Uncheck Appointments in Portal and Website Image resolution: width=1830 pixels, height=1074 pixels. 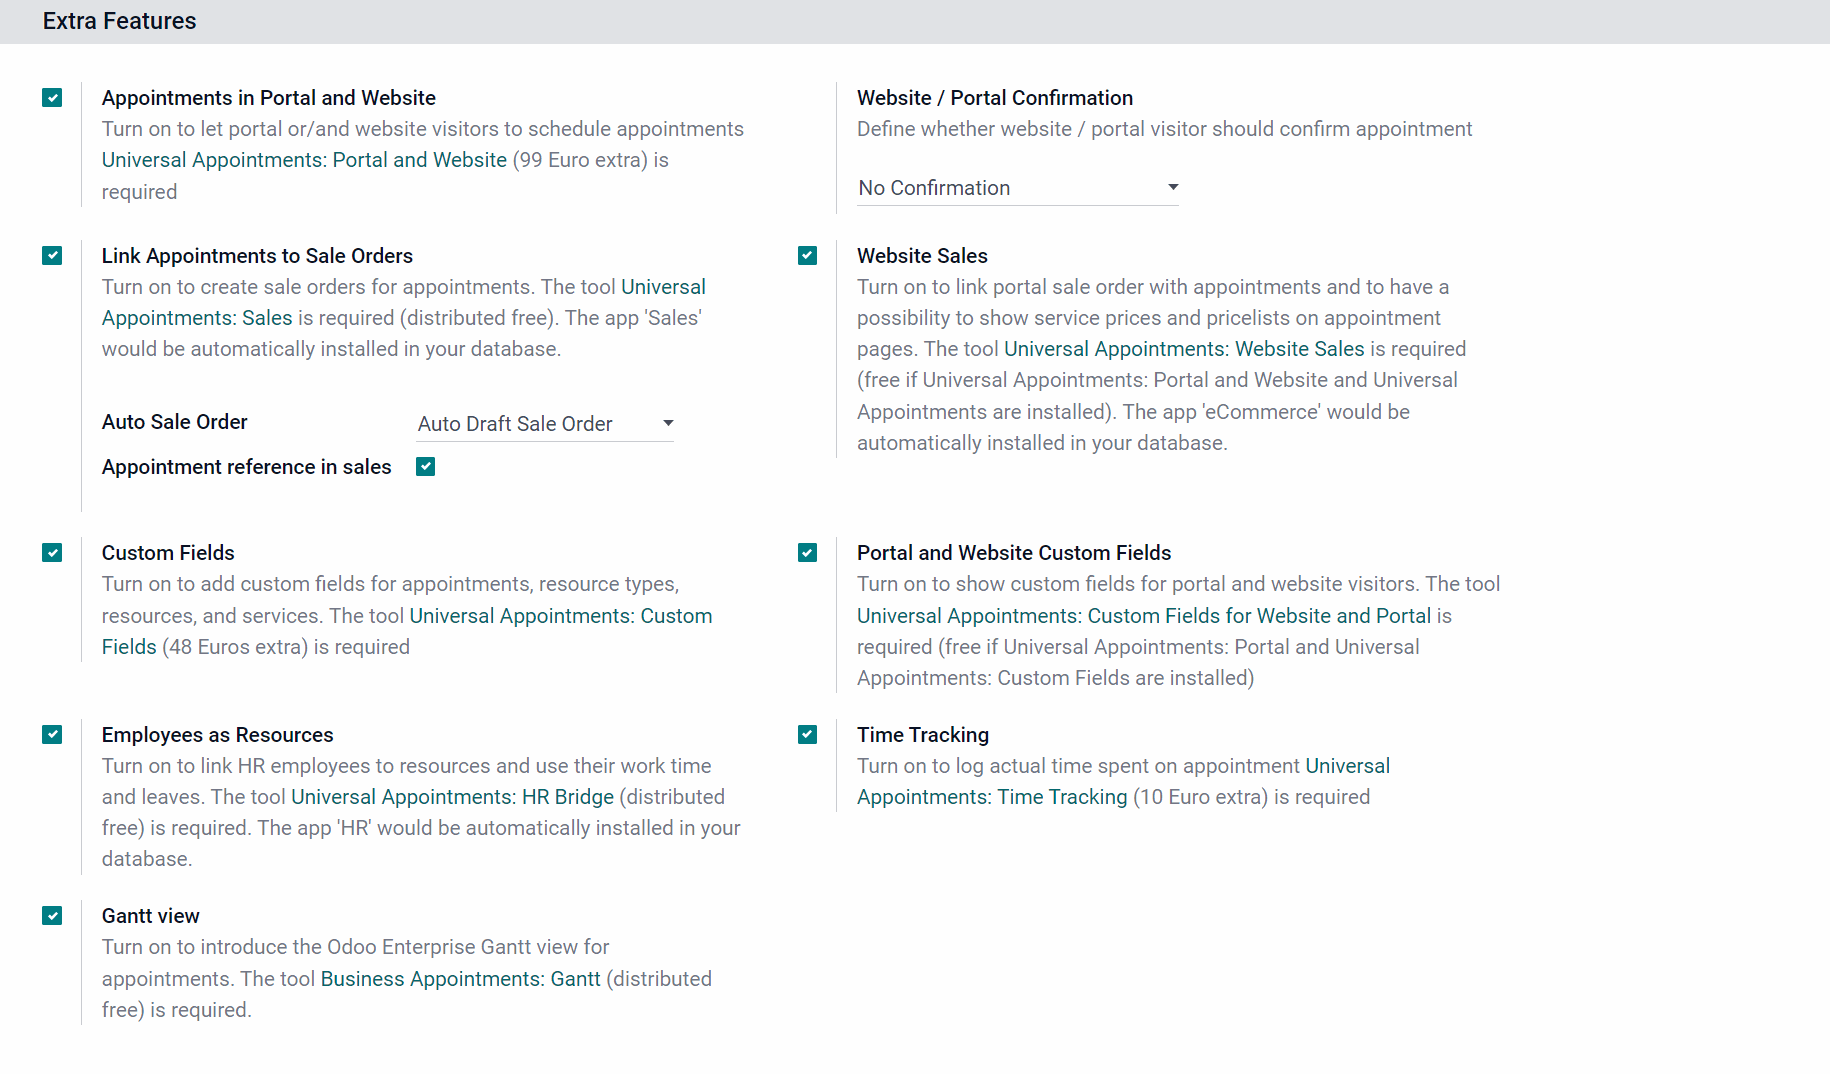[x=52, y=98]
